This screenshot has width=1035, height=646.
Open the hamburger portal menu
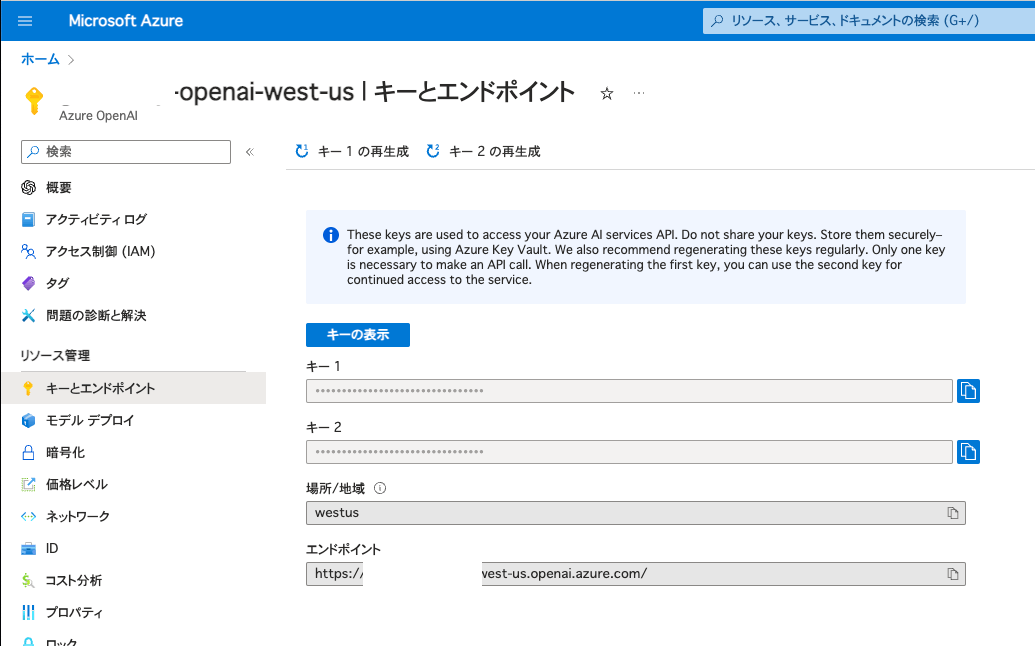(x=25, y=21)
